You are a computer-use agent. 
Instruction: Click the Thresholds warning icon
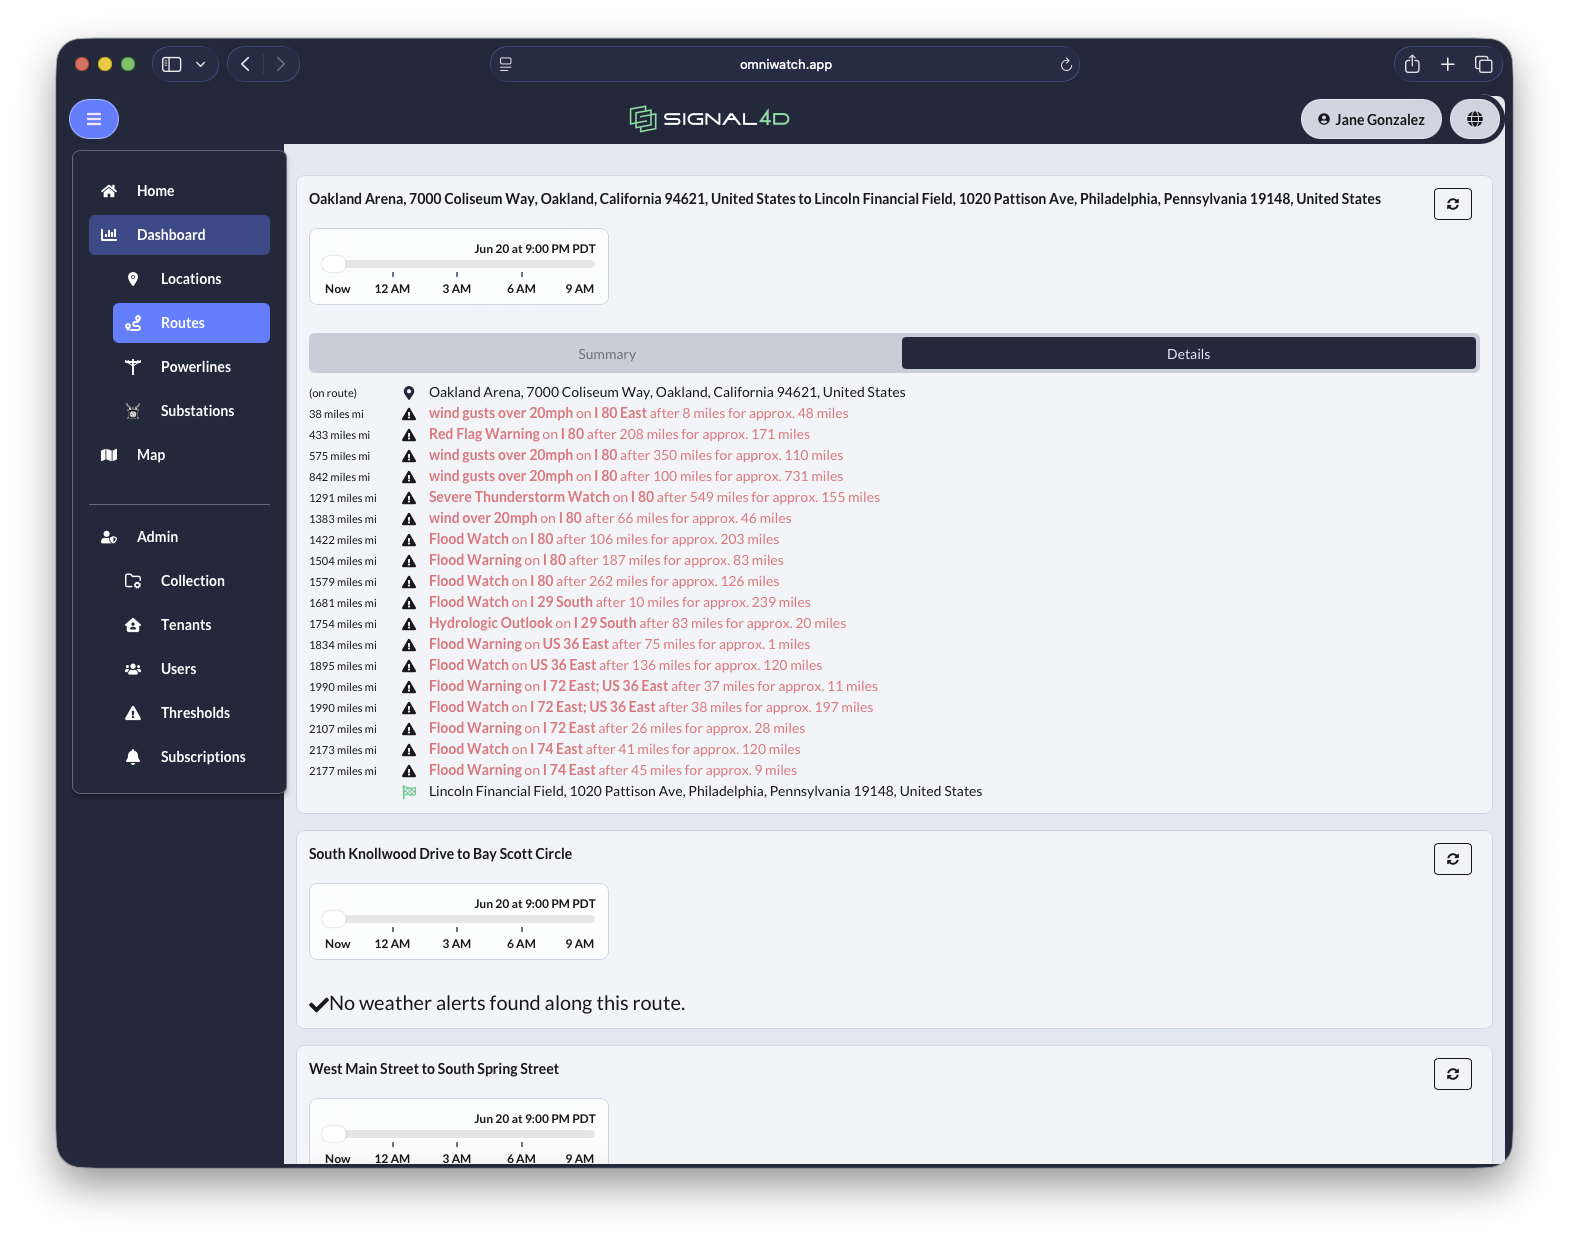click(x=133, y=713)
